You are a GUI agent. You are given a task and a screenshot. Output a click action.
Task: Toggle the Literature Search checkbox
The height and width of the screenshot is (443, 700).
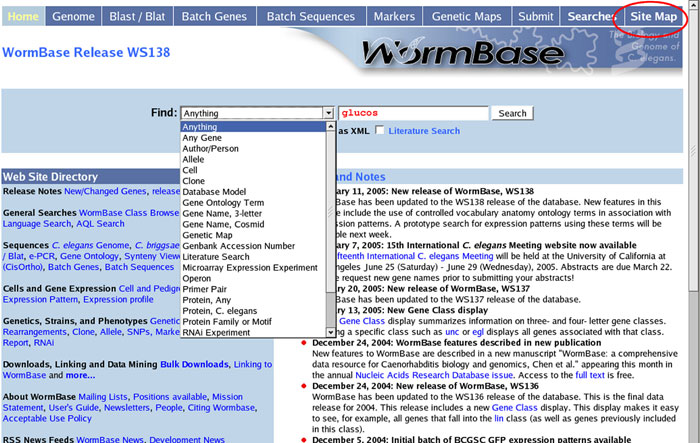tap(379, 130)
